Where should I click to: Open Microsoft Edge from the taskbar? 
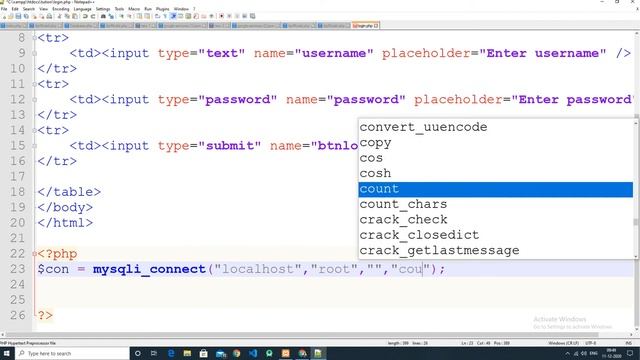(171, 353)
